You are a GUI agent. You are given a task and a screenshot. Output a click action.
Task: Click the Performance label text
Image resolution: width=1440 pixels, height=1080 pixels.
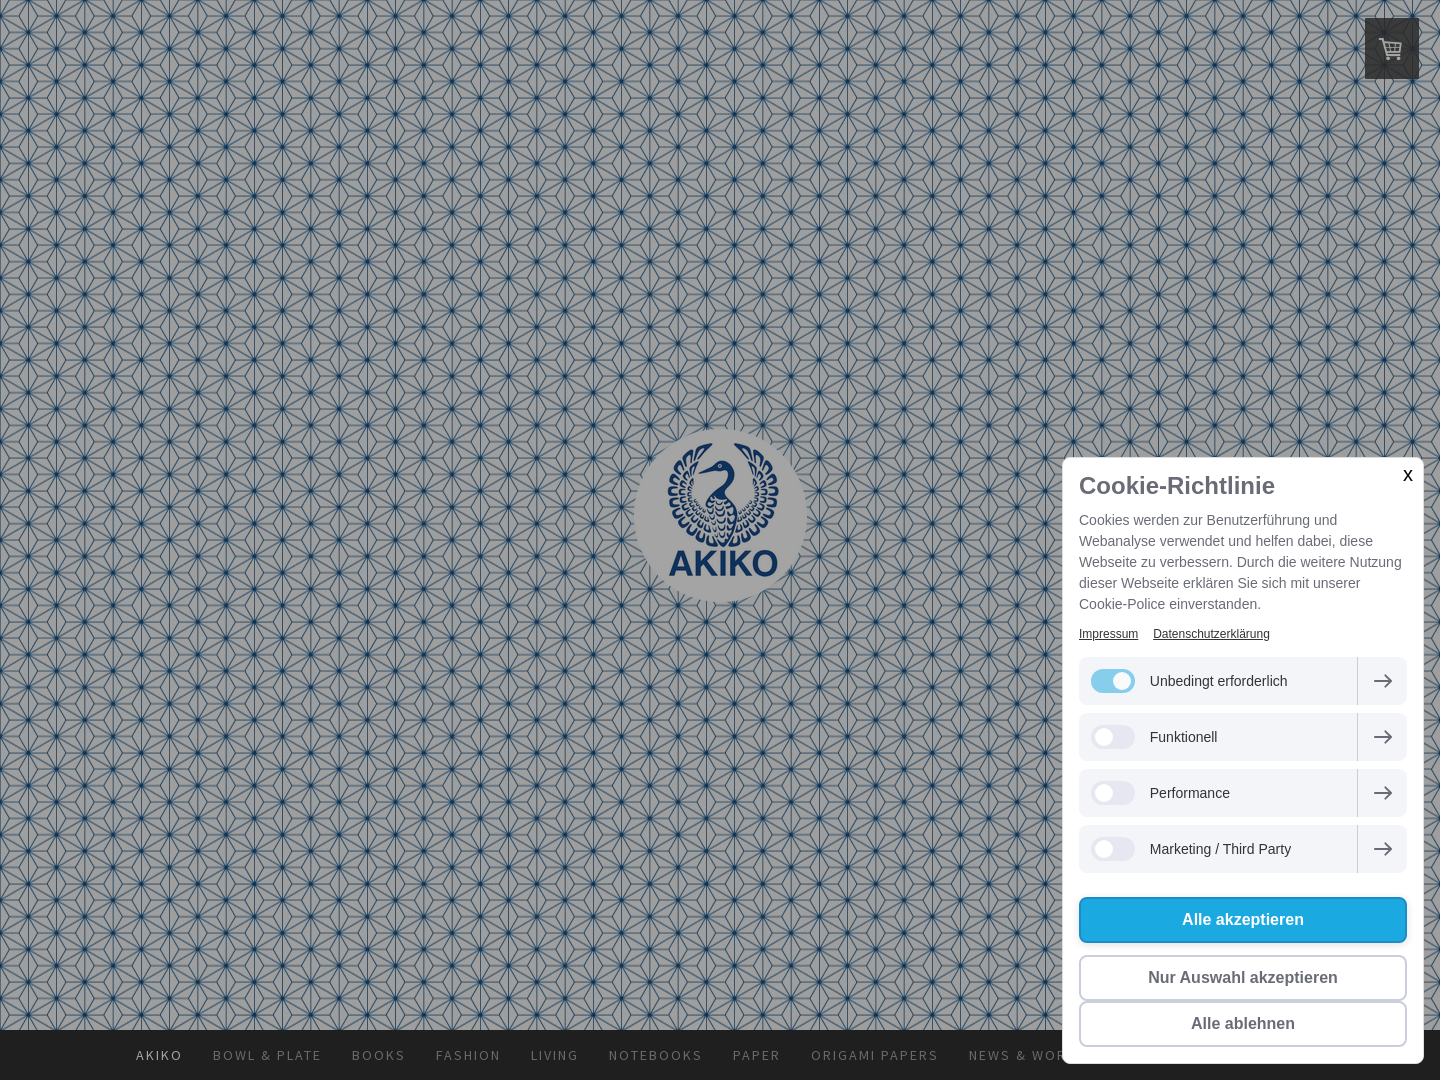(1190, 793)
